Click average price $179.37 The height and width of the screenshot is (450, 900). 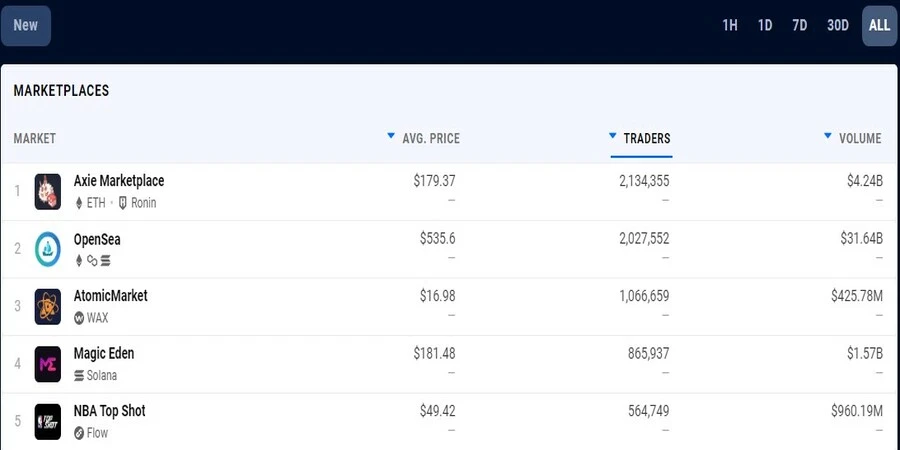click(435, 181)
